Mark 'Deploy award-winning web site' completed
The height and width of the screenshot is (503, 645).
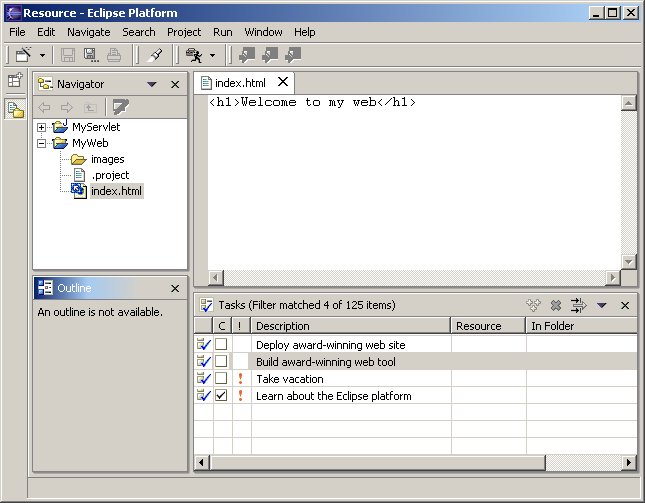(x=221, y=344)
